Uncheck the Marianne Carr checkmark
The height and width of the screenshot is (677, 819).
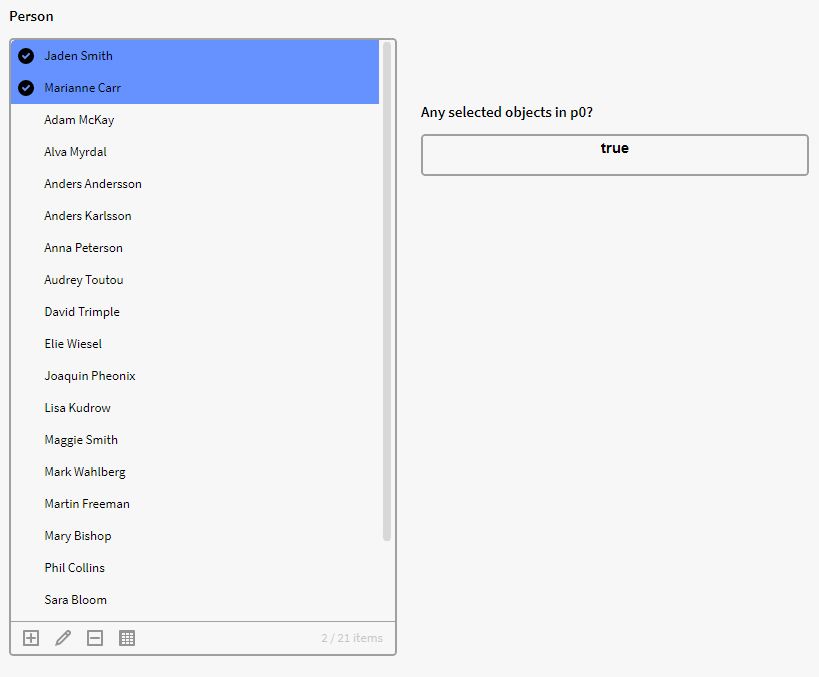[x=26, y=88]
